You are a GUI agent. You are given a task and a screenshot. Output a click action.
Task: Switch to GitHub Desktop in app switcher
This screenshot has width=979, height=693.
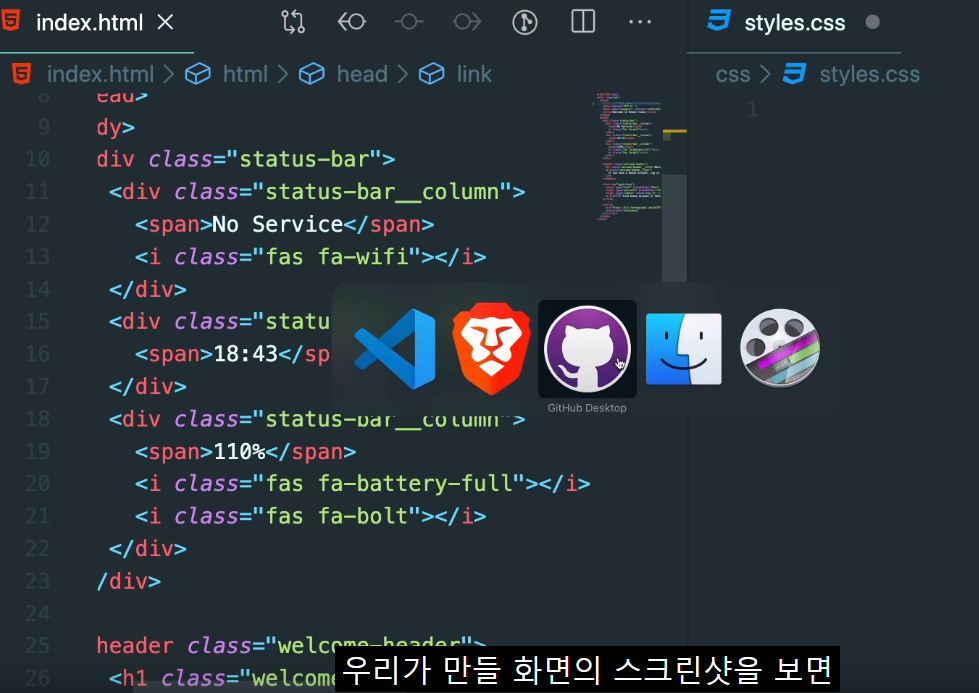(587, 348)
